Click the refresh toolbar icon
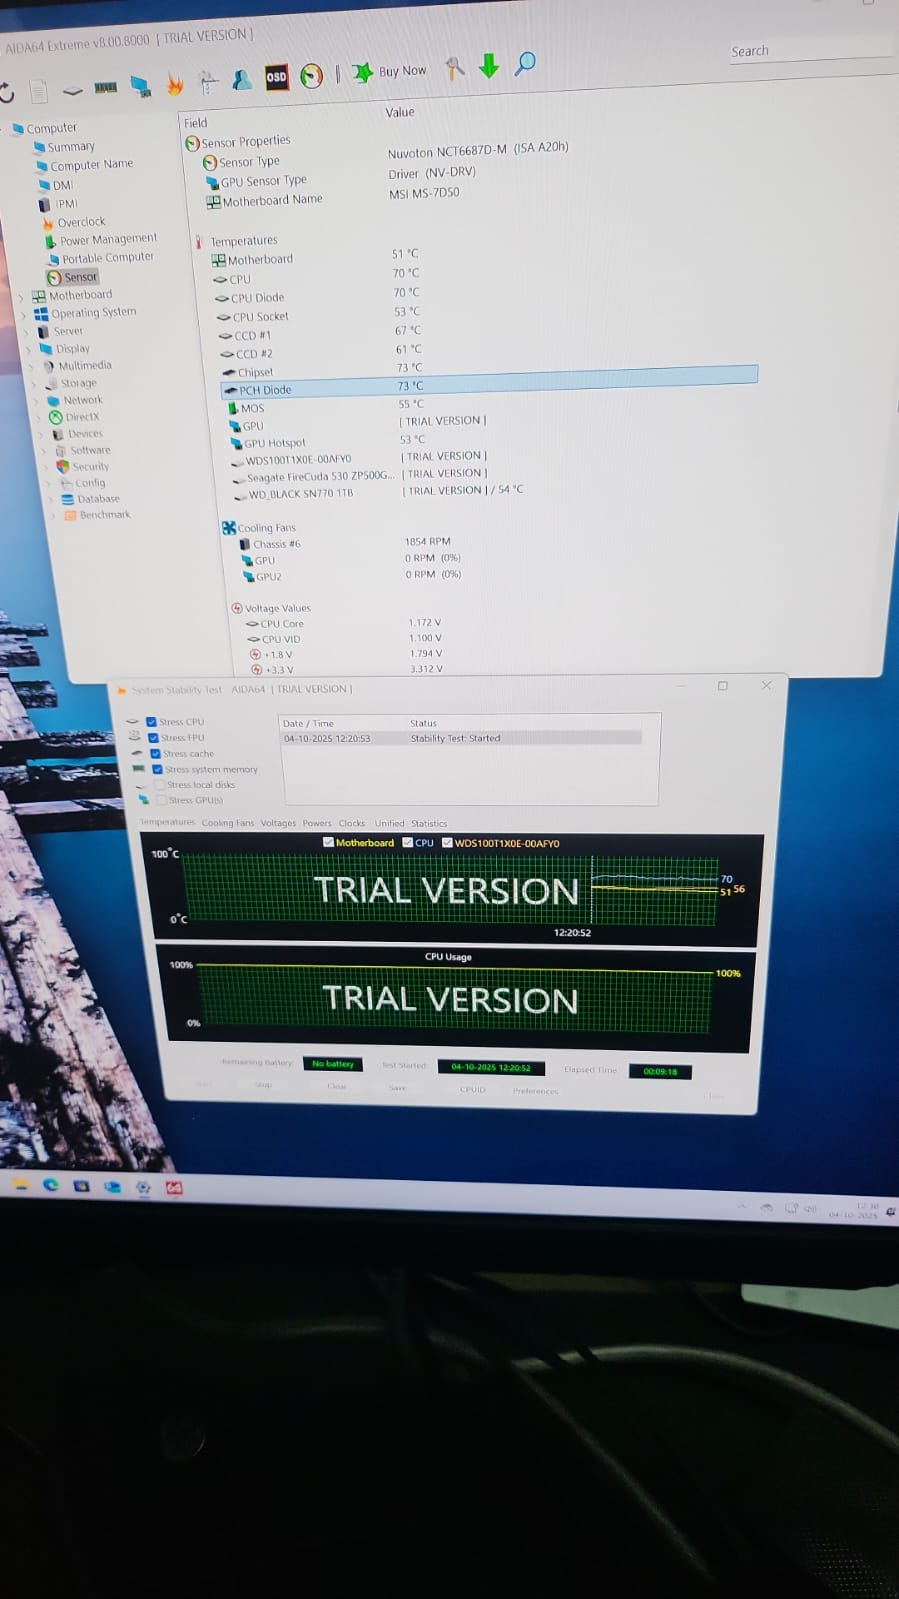Screen dimensions: 899x1599 coord(7,94)
